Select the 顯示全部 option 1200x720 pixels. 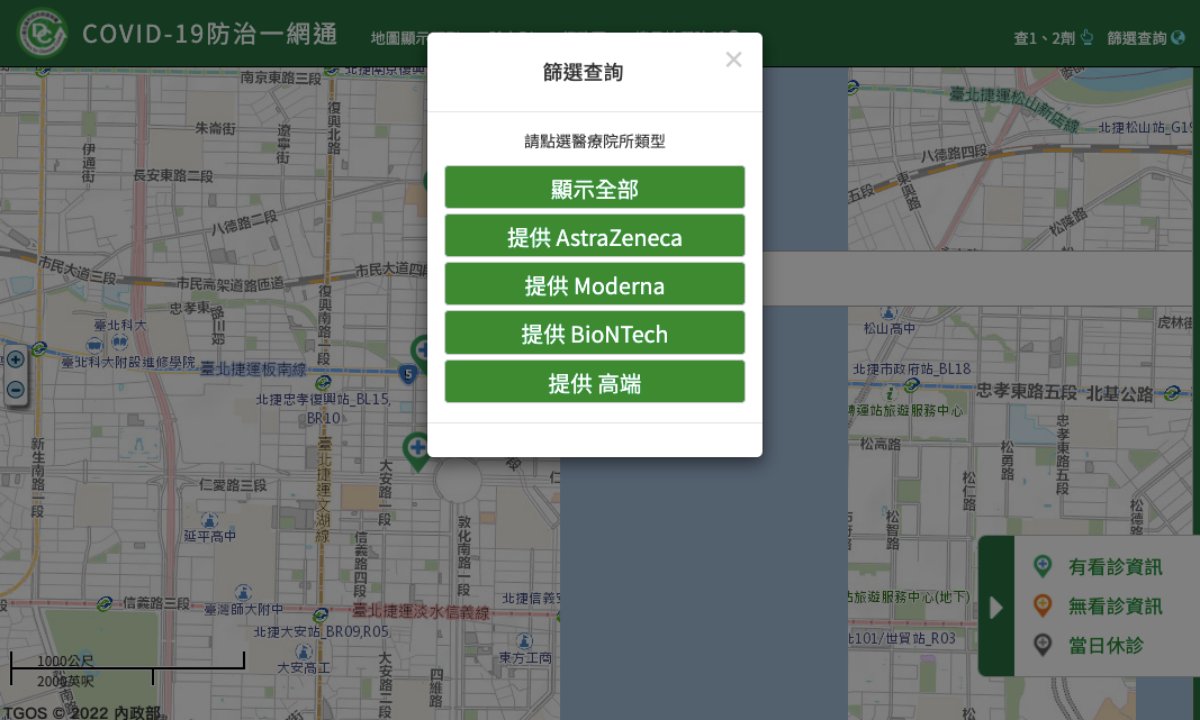594,188
